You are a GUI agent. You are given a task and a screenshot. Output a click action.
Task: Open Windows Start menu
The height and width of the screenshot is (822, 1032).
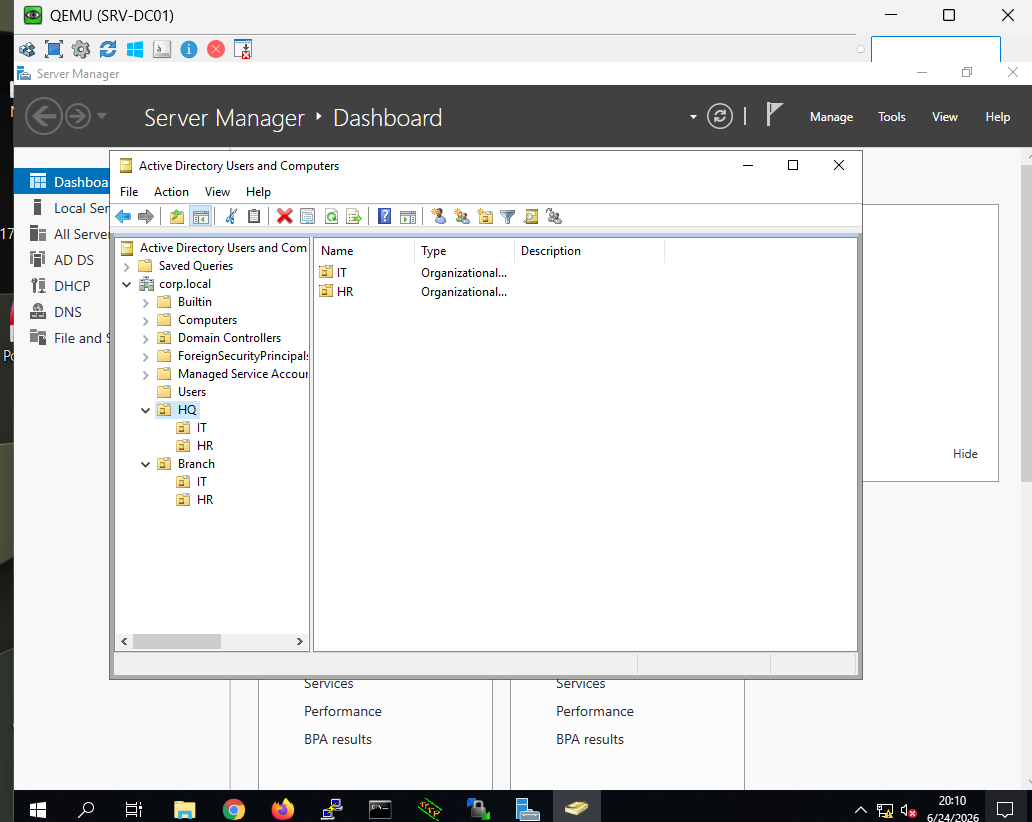[x=38, y=809]
